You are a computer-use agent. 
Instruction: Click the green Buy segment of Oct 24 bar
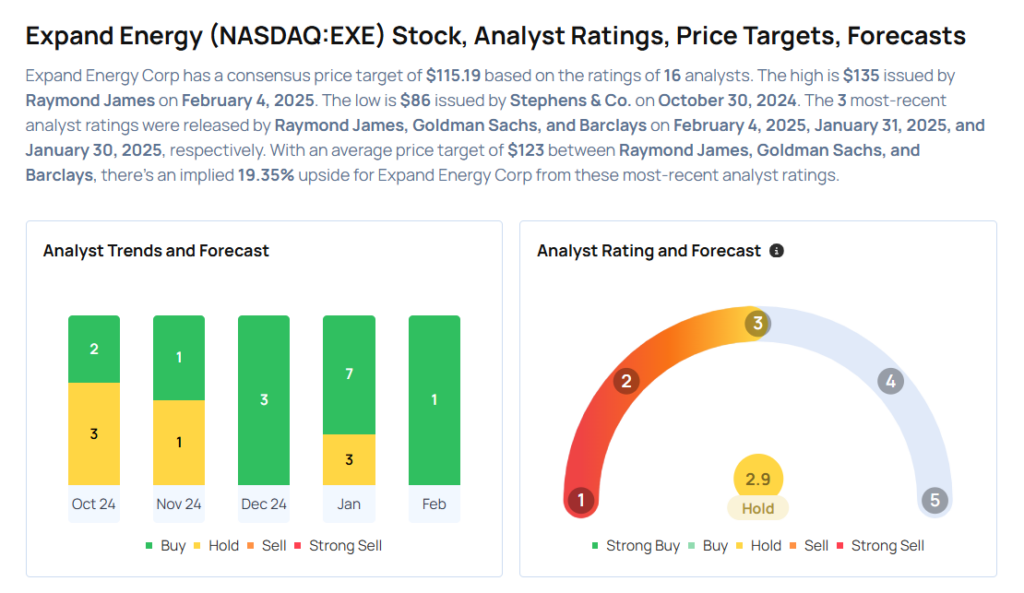94,349
